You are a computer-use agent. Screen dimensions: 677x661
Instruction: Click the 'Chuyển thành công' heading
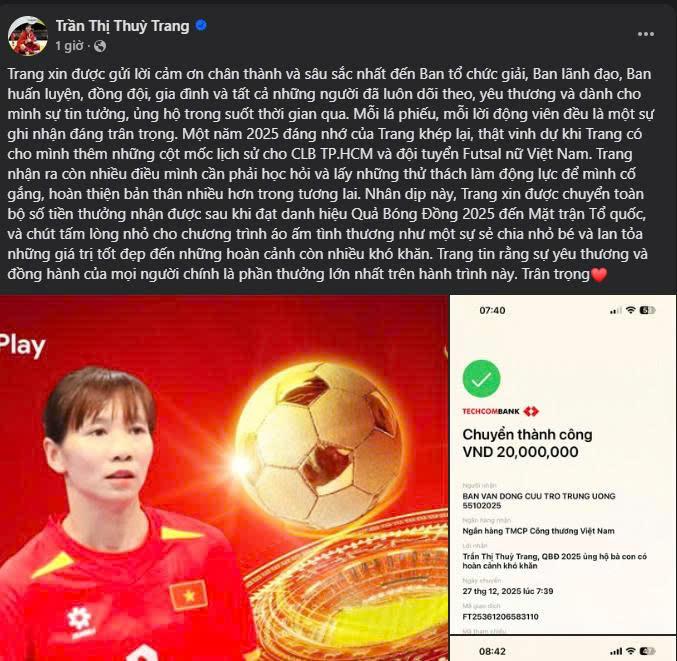click(527, 434)
